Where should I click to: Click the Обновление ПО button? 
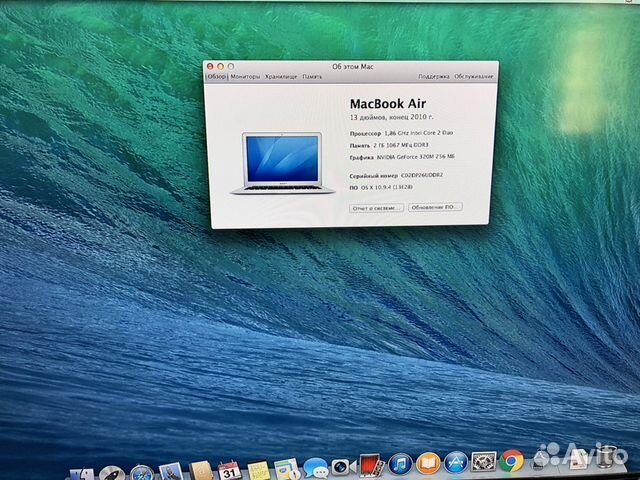pyautogui.click(x=435, y=207)
